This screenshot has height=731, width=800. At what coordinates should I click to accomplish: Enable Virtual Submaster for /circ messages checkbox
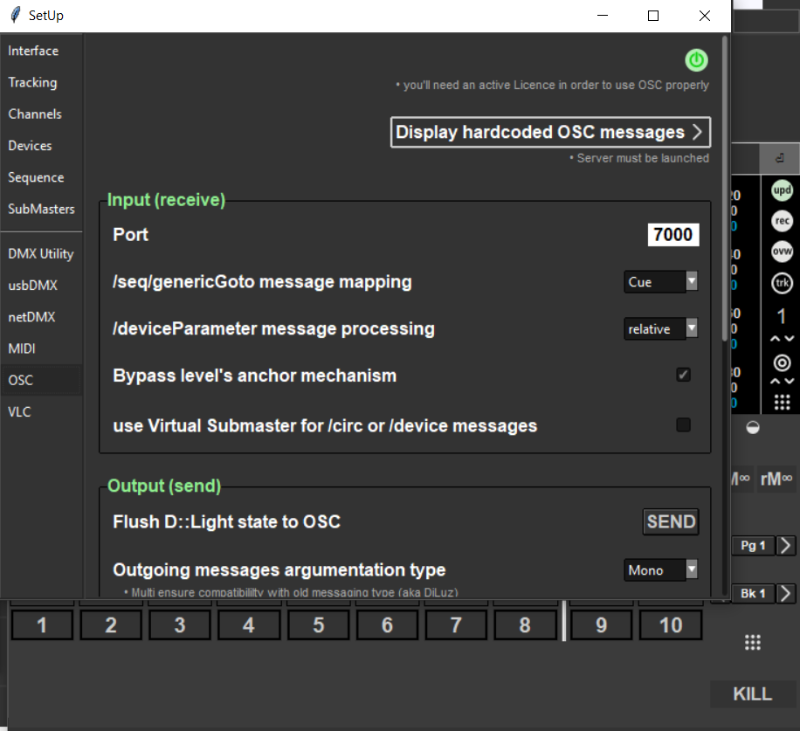click(x=683, y=425)
